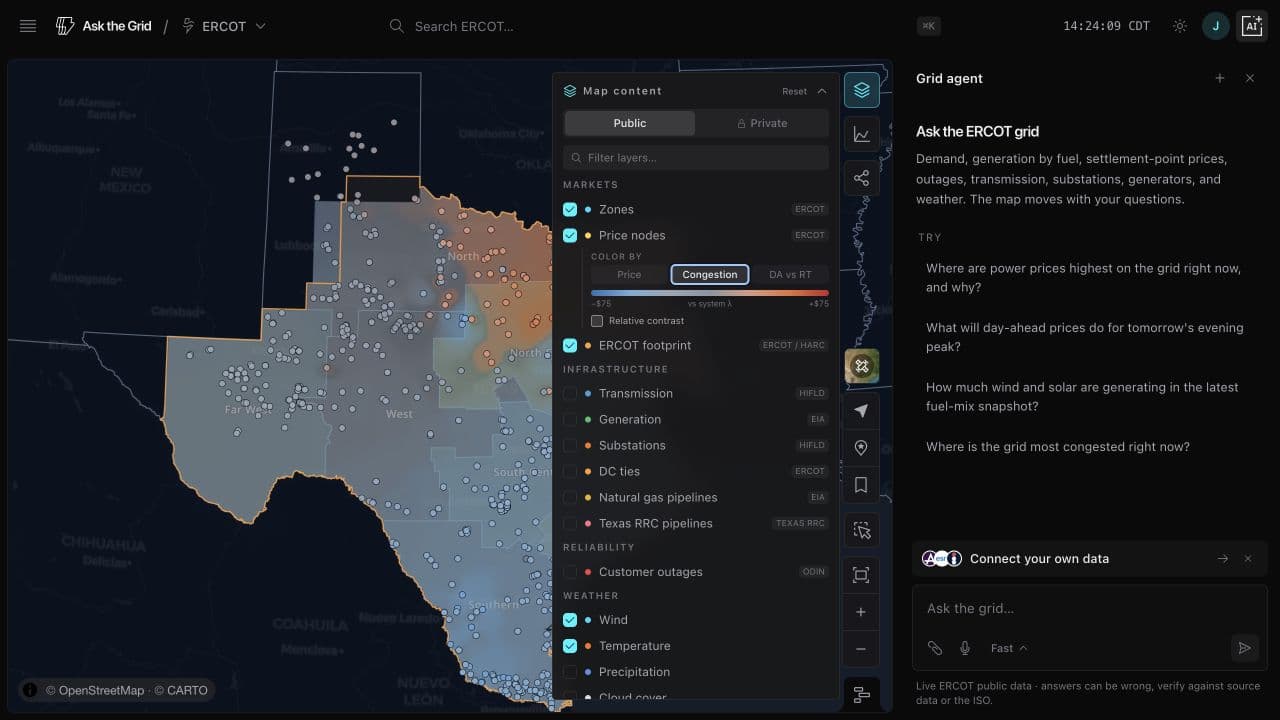Toggle the light theme sun icon
Image resolution: width=1280 pixels, height=720 pixels.
point(1180,26)
